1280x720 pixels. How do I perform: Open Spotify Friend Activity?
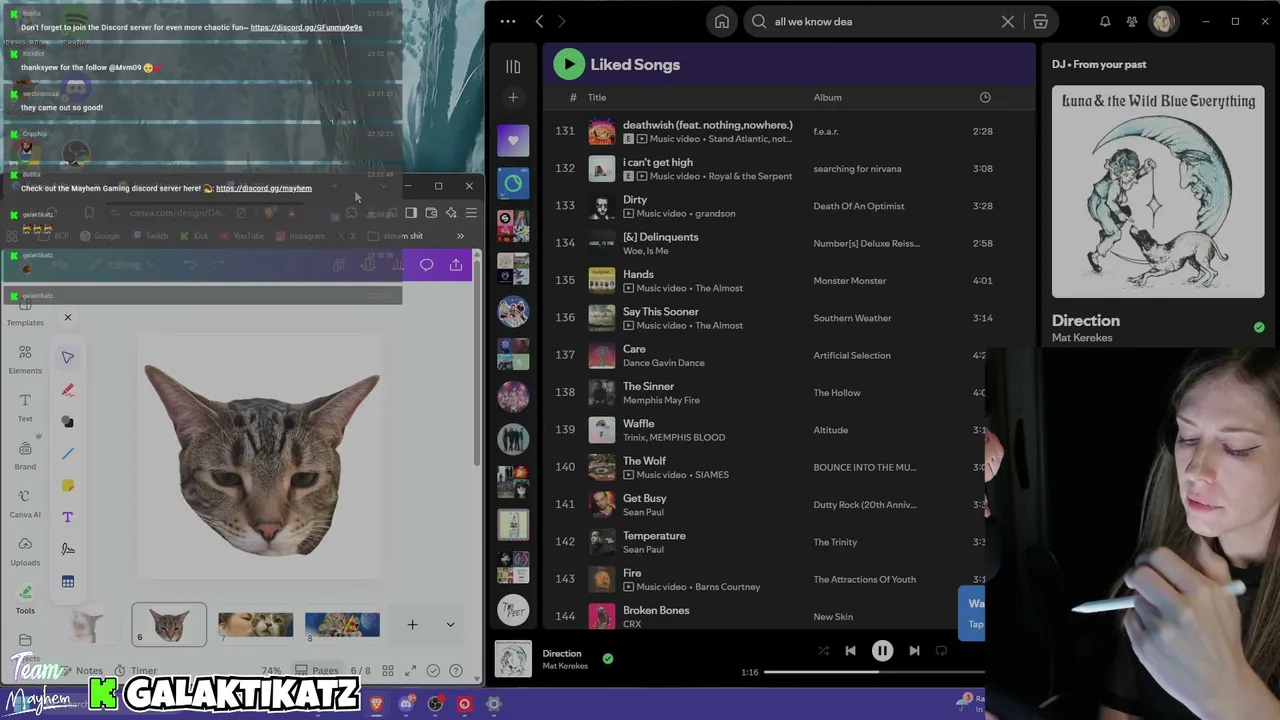coord(1132,22)
